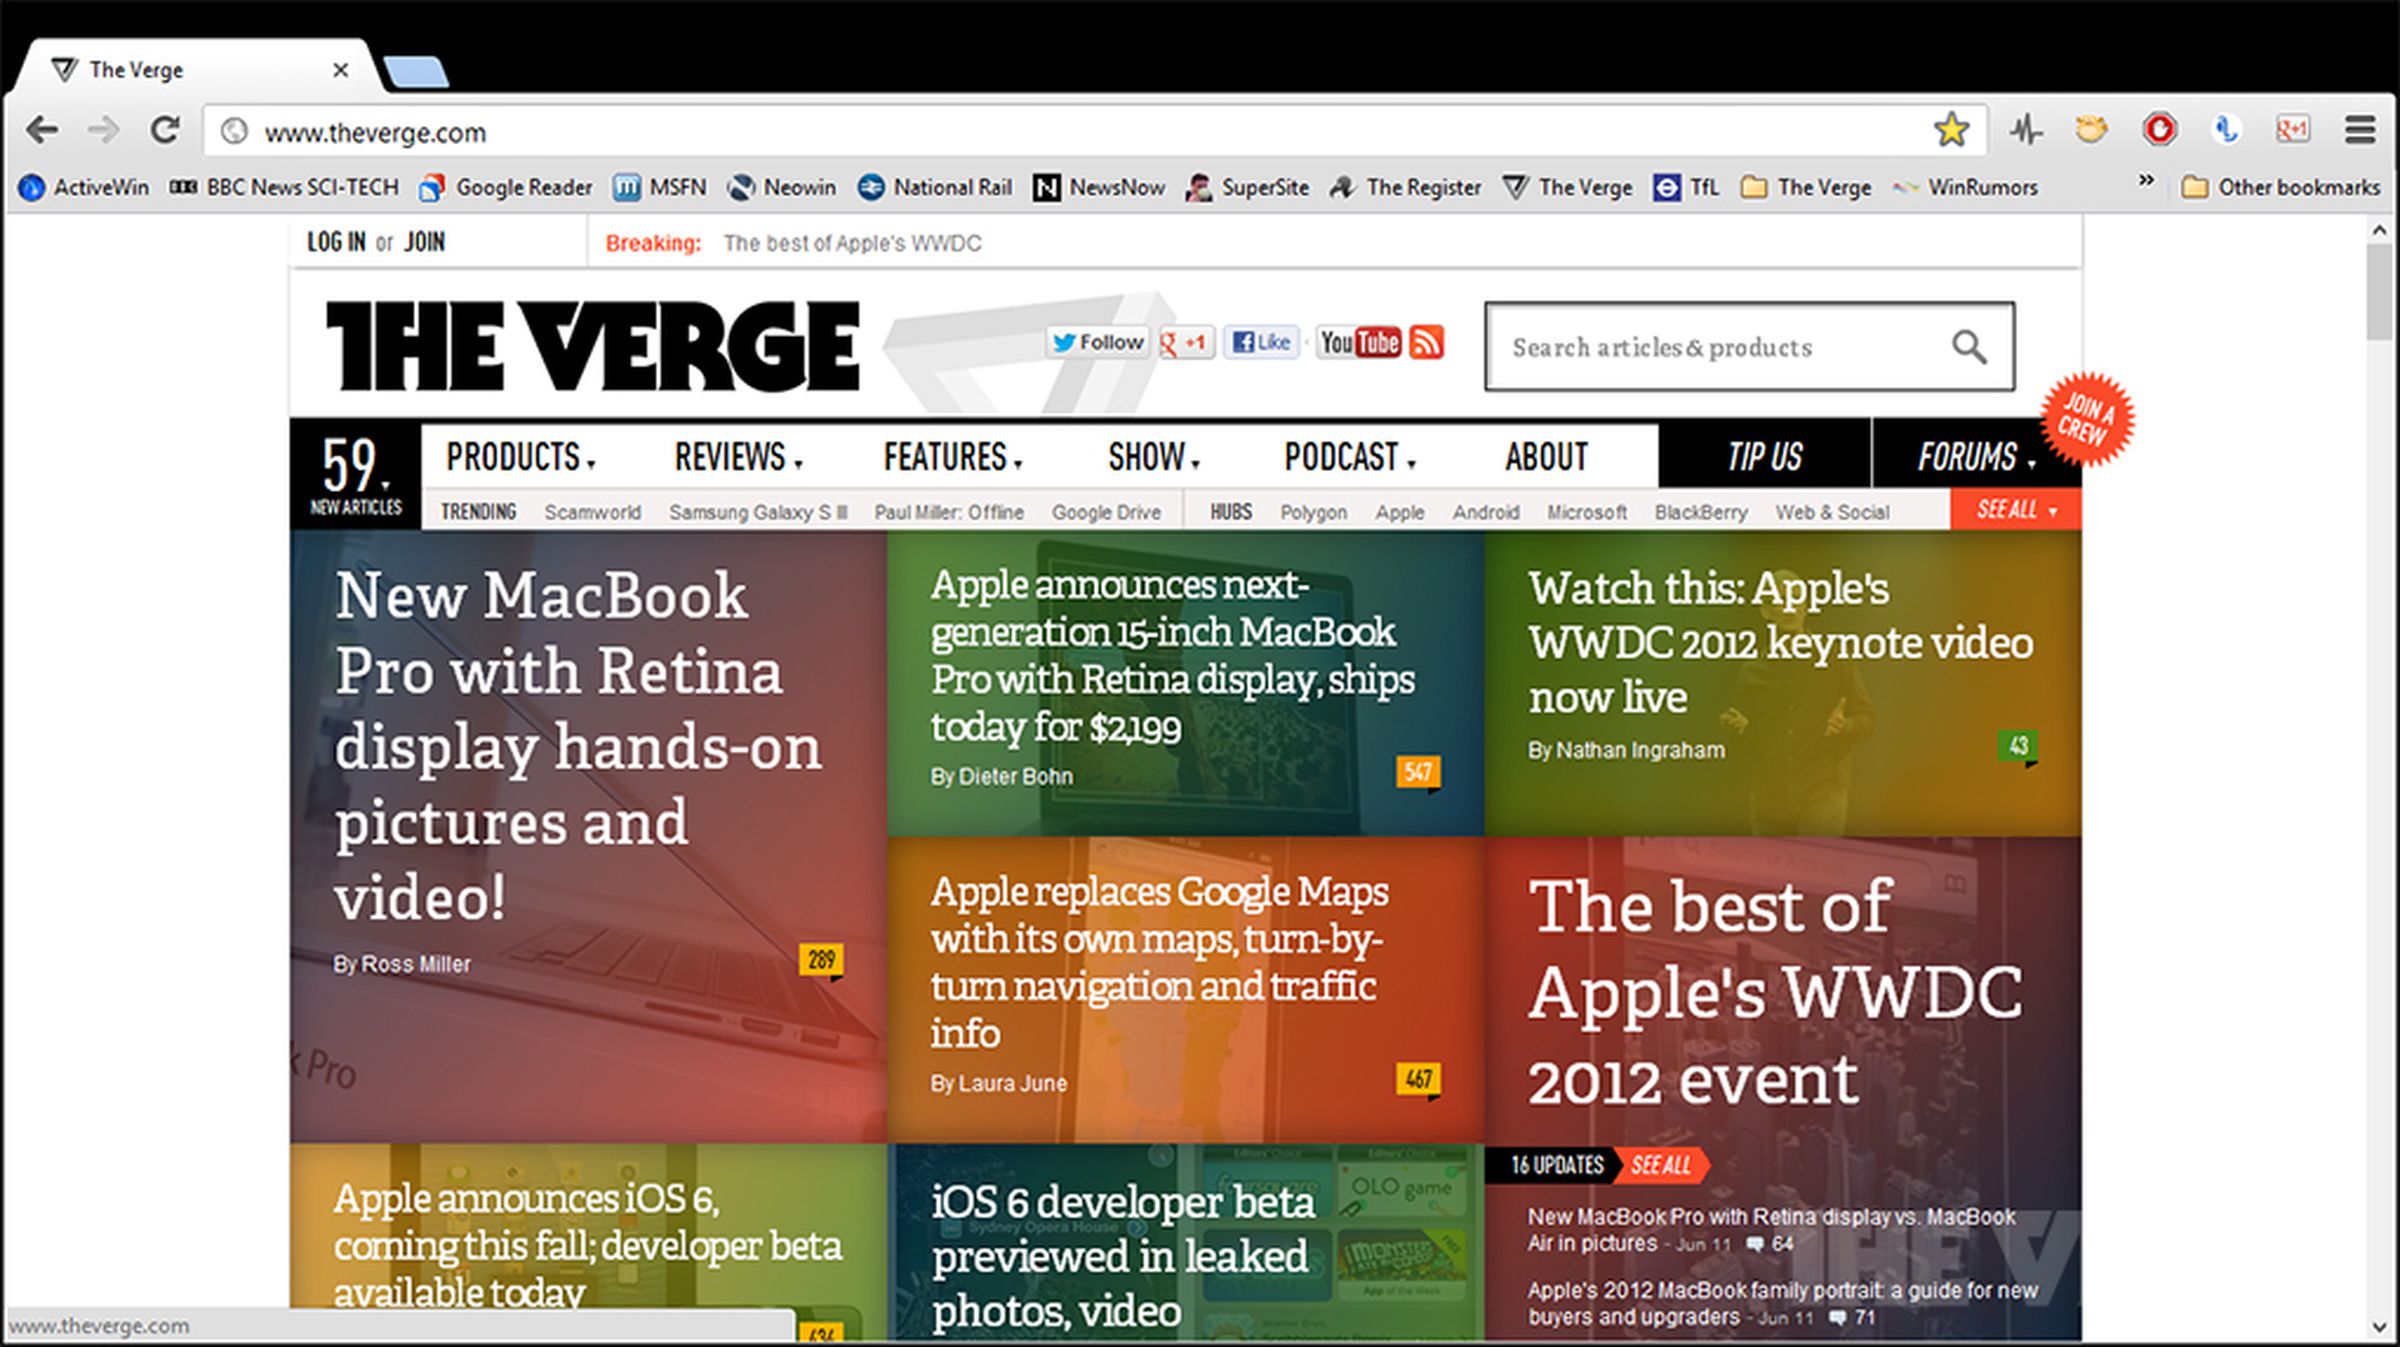2400x1347 pixels.
Task: Click the pulse waveform extension icon
Action: (x=2027, y=129)
